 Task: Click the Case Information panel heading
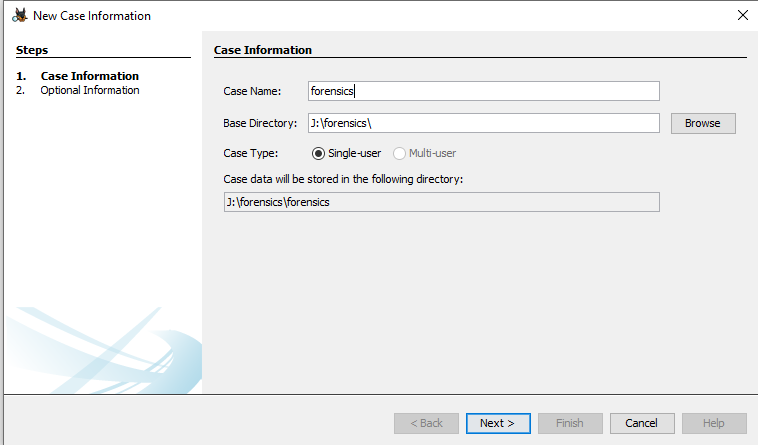coord(262,50)
